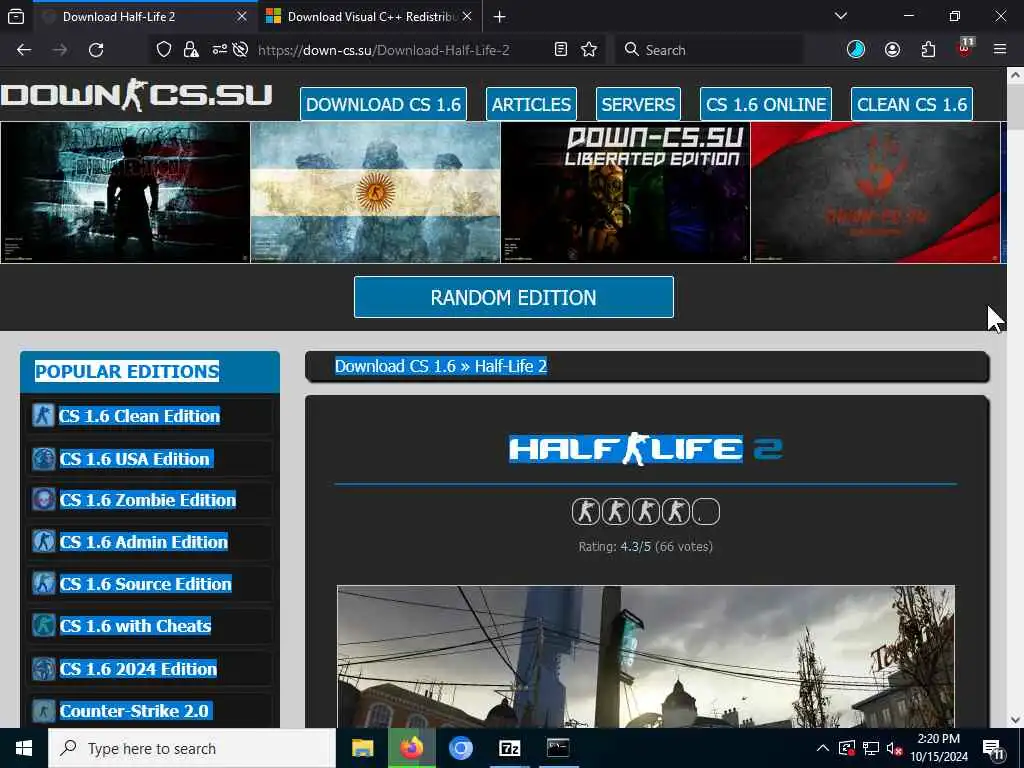Click the page vertical scrollbar thumb
The width and height of the screenshot is (1024, 768).
coord(1015,107)
